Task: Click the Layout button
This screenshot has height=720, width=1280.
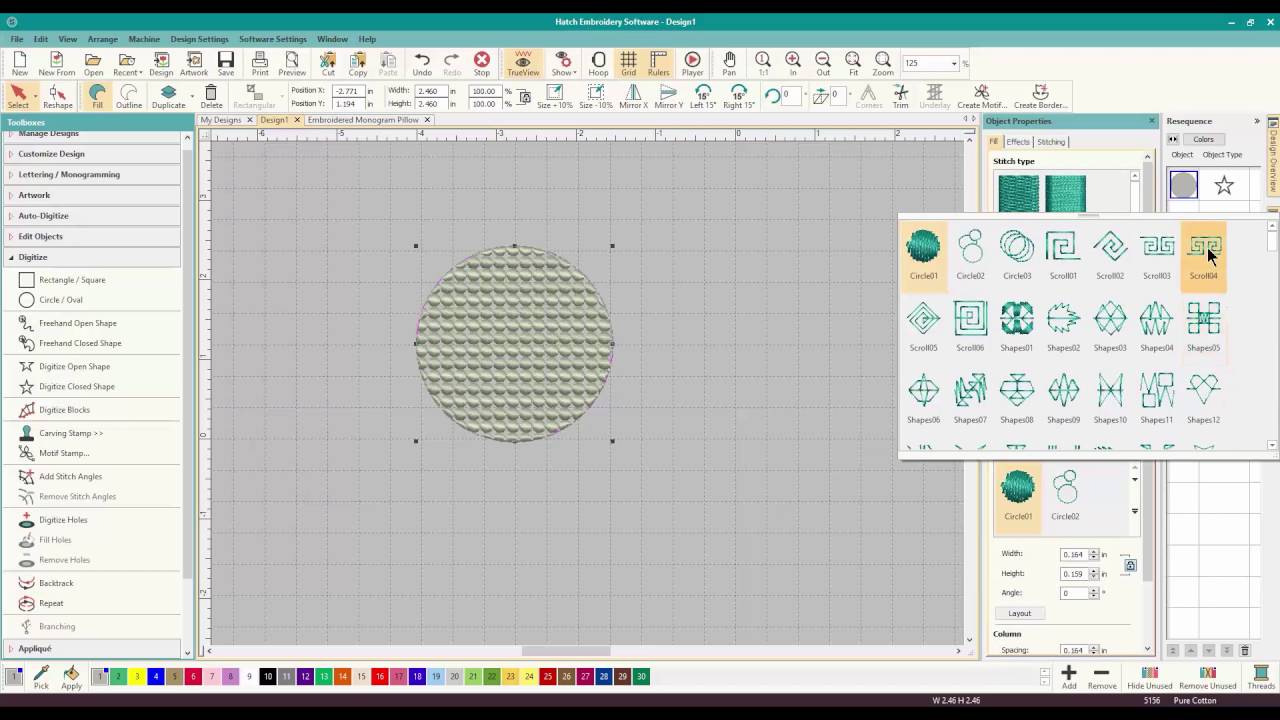Action: pyautogui.click(x=1019, y=613)
